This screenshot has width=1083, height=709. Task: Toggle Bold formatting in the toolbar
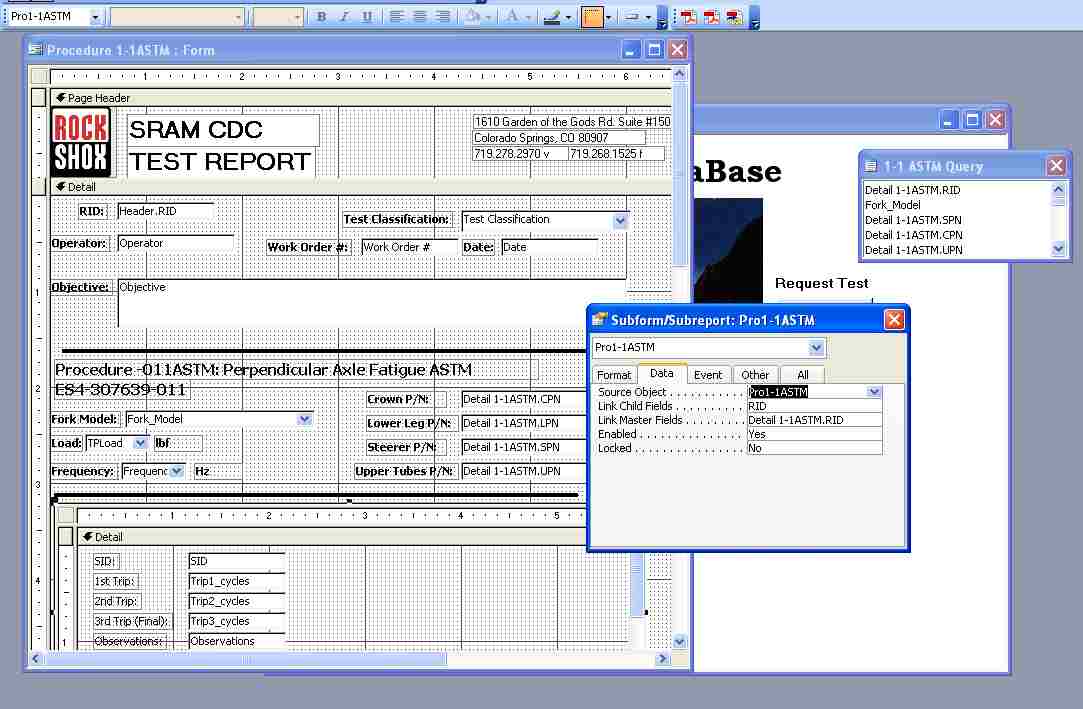(321, 17)
